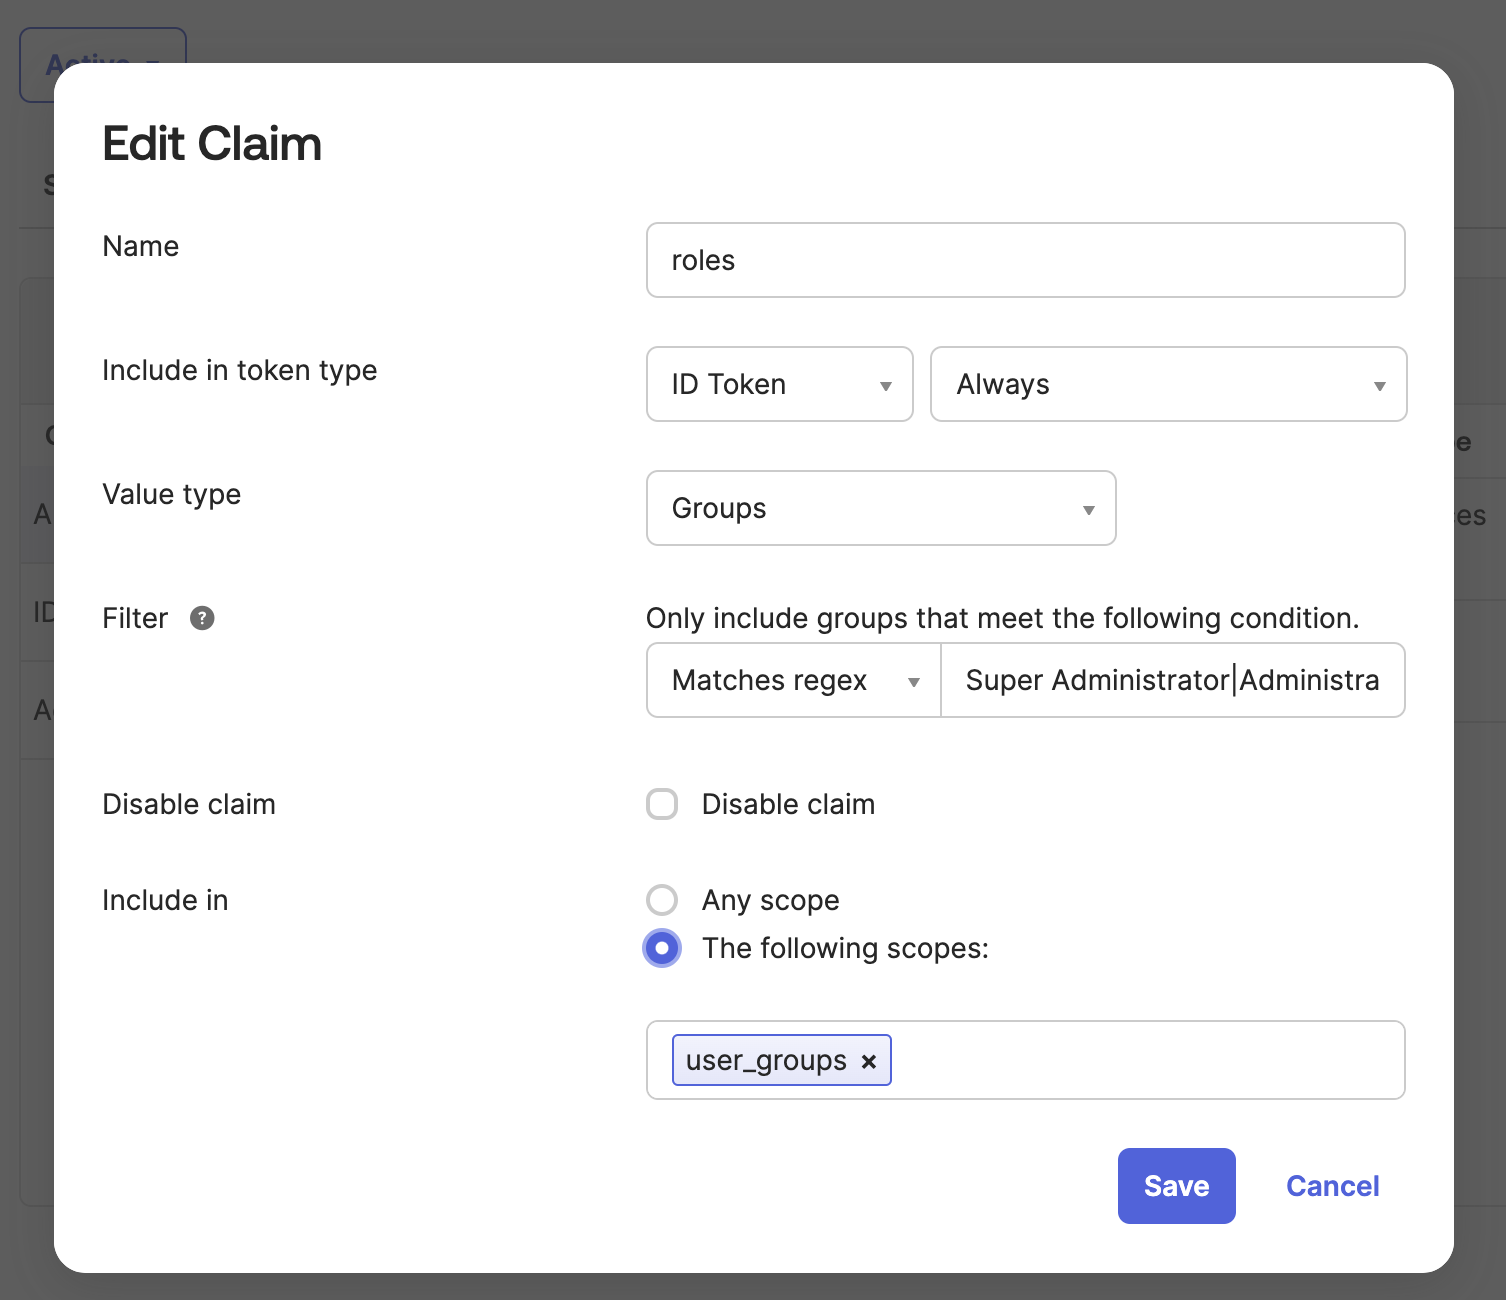This screenshot has width=1506, height=1300.
Task: Expand the Matches regex condition dropdown
Action: tap(794, 680)
